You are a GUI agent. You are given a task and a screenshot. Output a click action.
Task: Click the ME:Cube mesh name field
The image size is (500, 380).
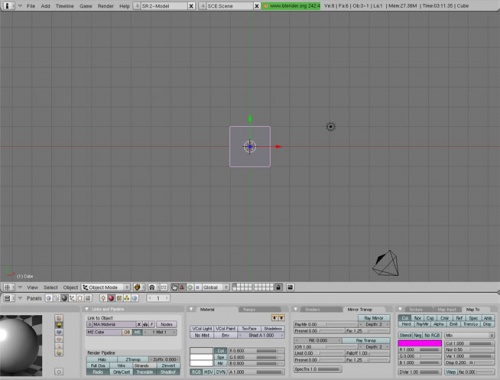tap(105, 332)
